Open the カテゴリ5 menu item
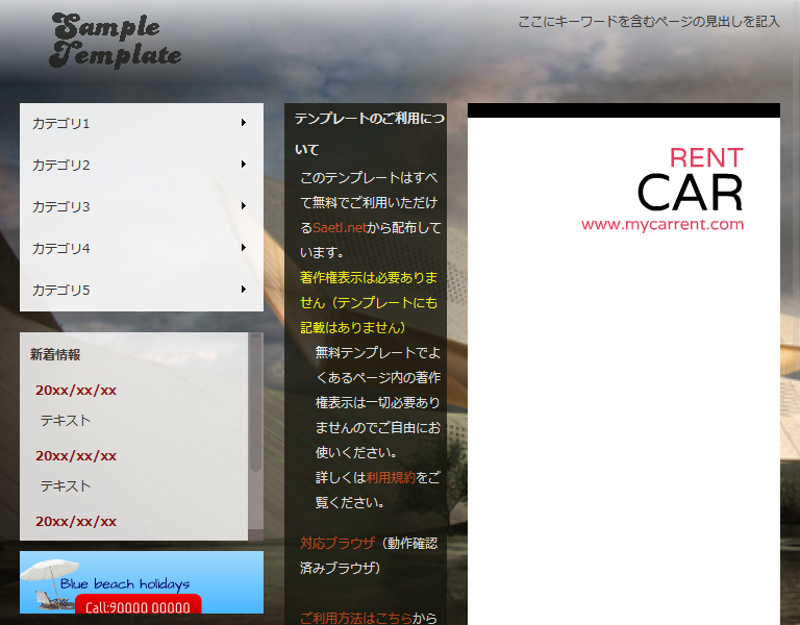 coord(61,290)
